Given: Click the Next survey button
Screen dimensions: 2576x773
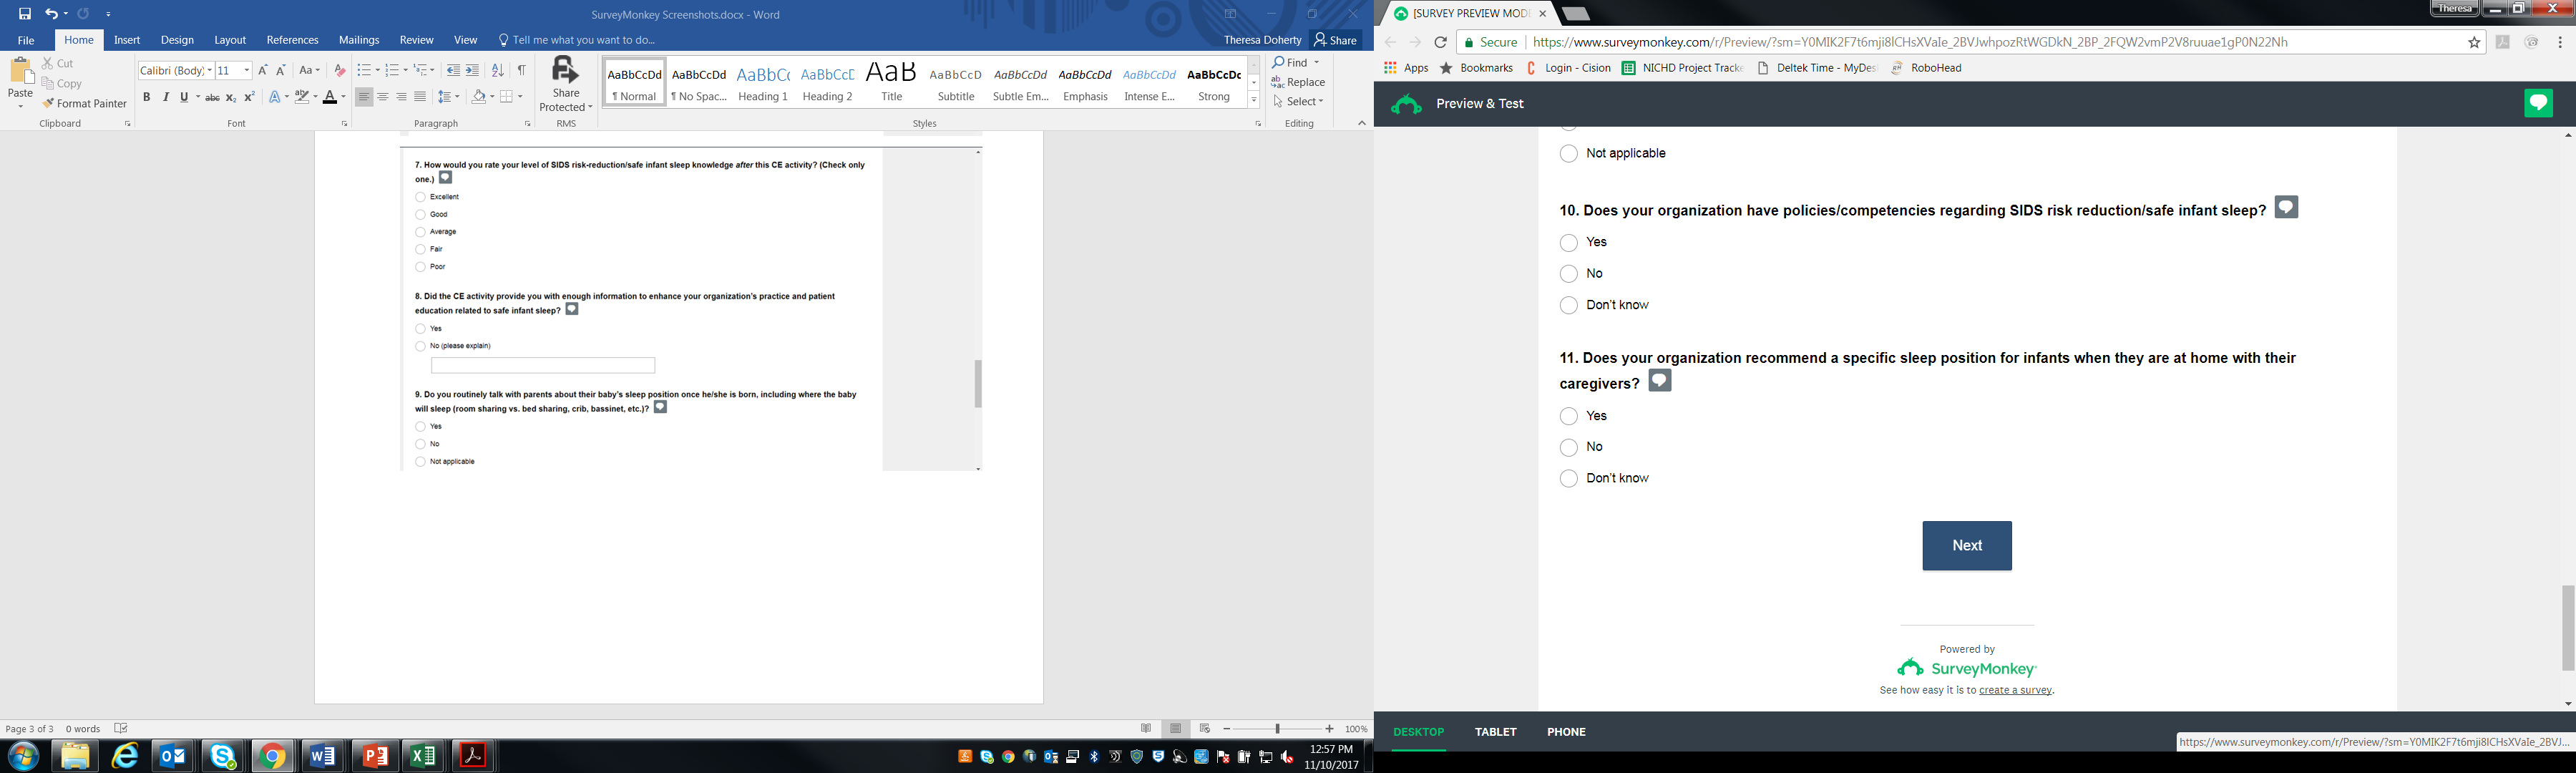Looking at the screenshot, I should (1966, 546).
